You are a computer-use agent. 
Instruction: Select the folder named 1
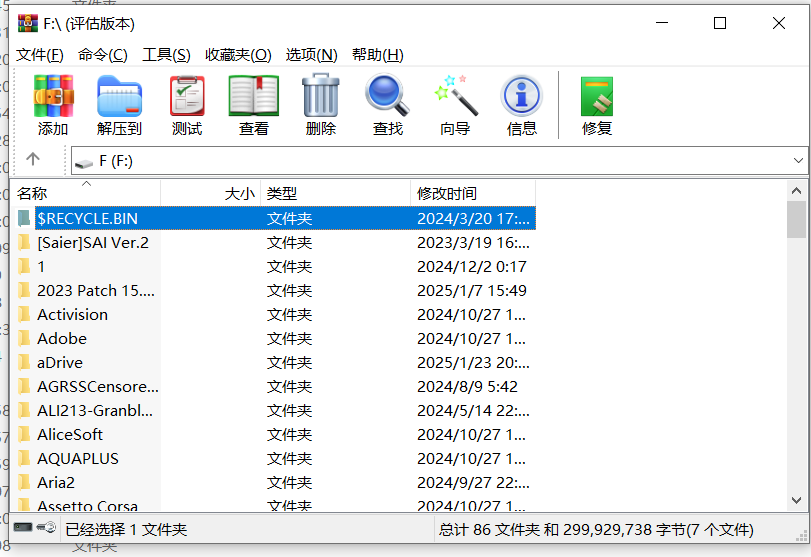[41, 266]
